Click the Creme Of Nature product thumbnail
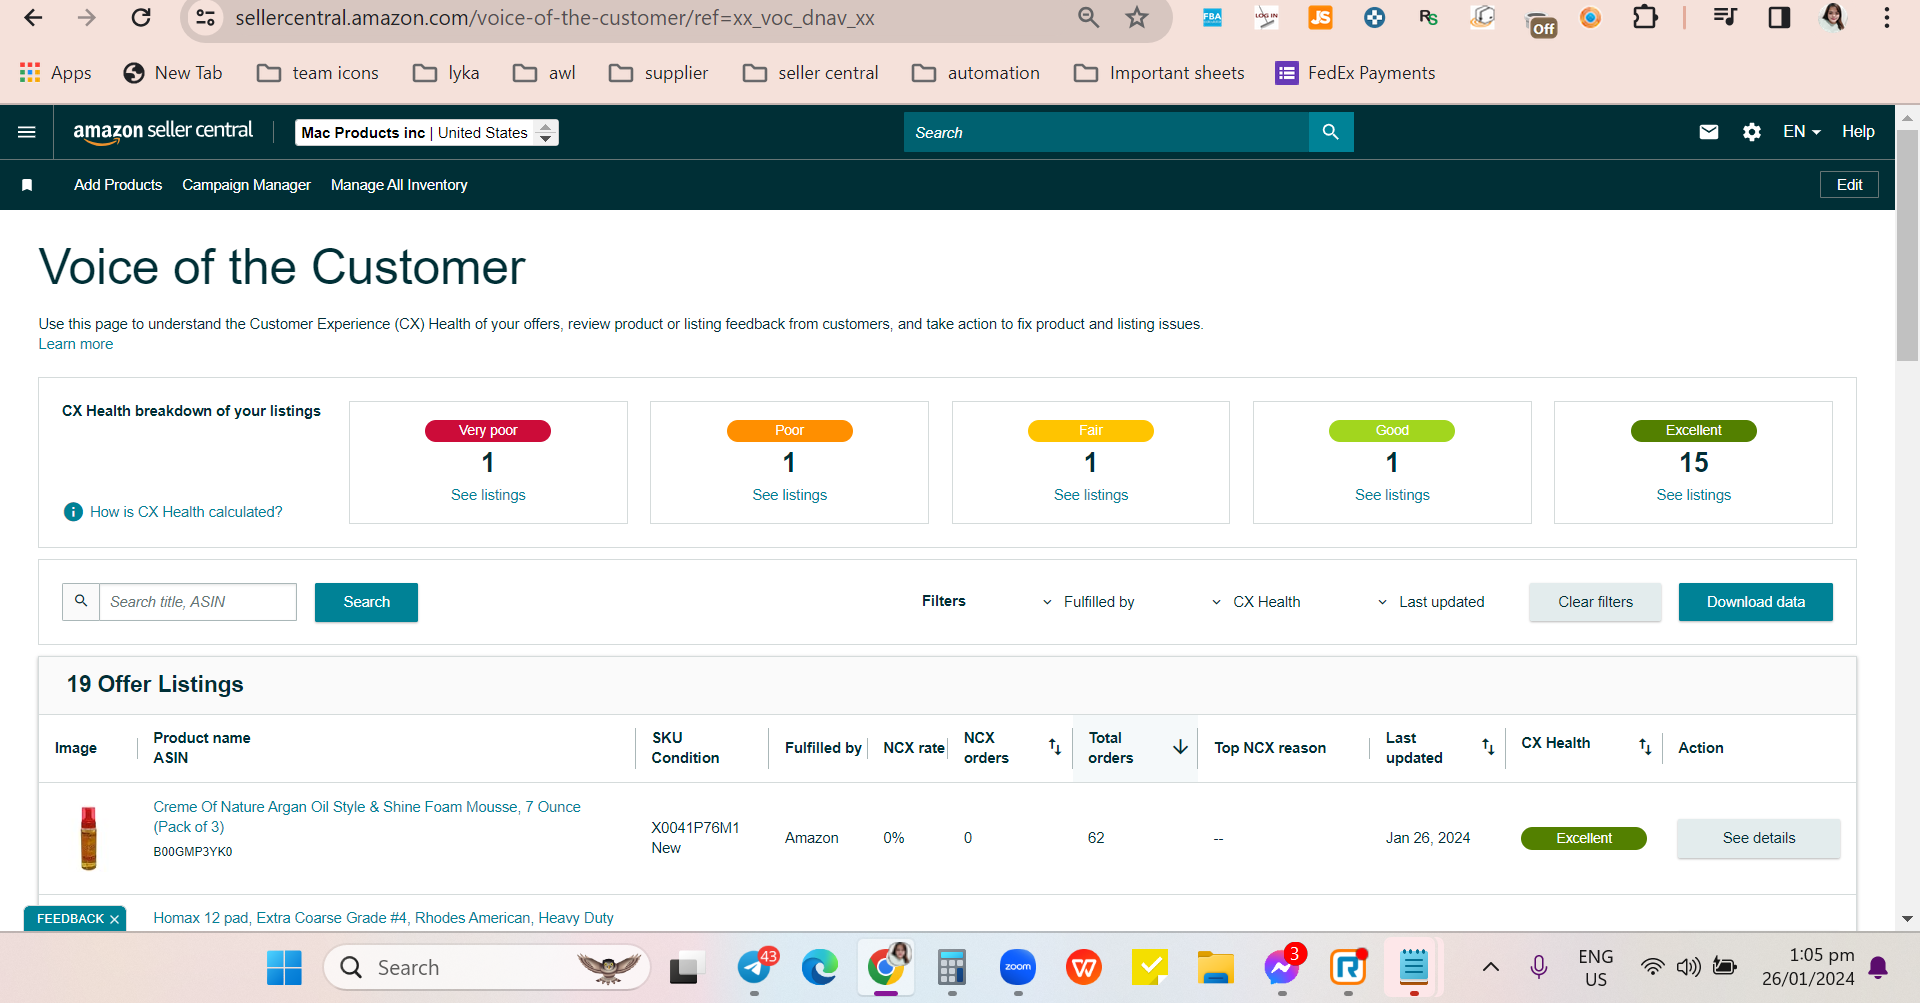Viewport: 1920px width, 1003px height. coord(89,838)
